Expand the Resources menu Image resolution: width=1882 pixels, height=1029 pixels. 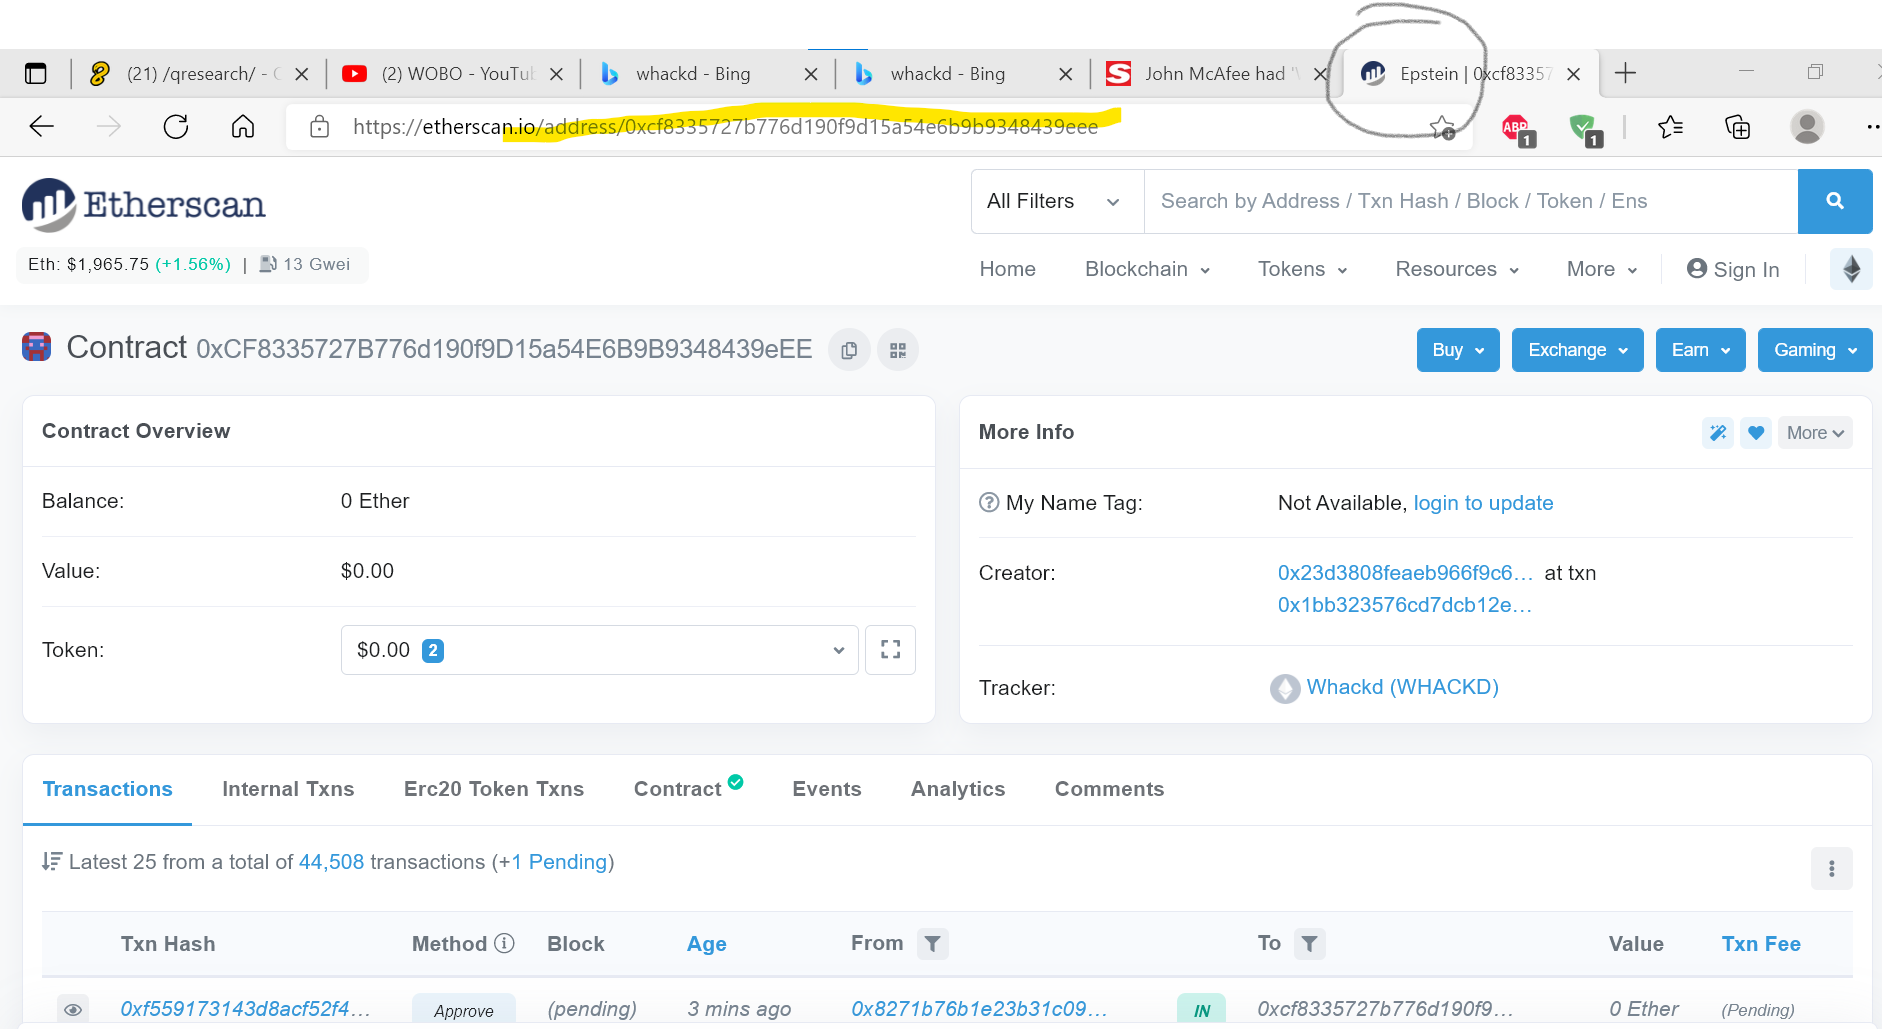click(1457, 269)
